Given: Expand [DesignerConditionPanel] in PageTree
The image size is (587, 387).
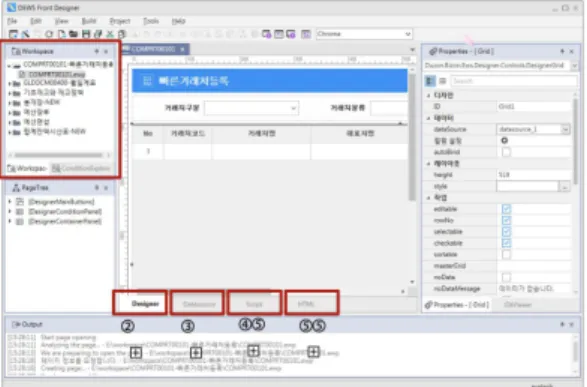Looking at the screenshot, I should [10, 211].
